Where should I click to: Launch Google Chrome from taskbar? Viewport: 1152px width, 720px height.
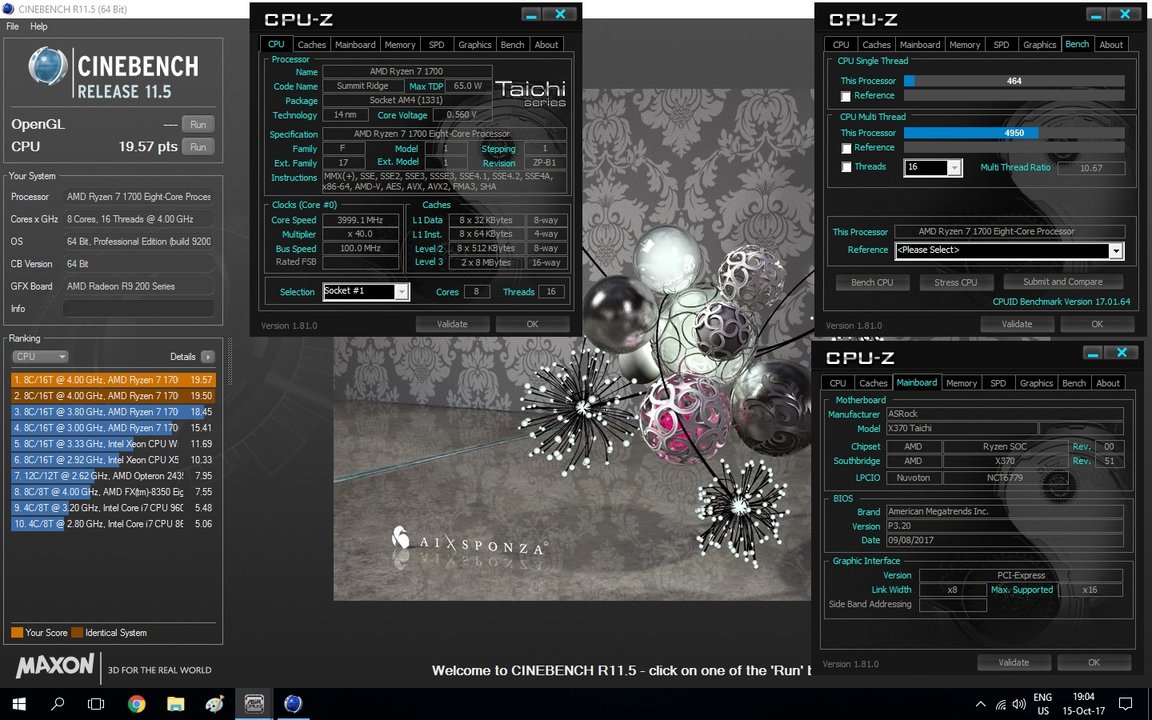click(x=137, y=704)
